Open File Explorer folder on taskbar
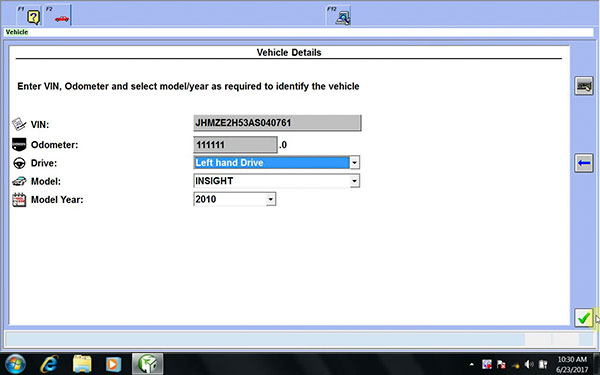 click(x=82, y=364)
